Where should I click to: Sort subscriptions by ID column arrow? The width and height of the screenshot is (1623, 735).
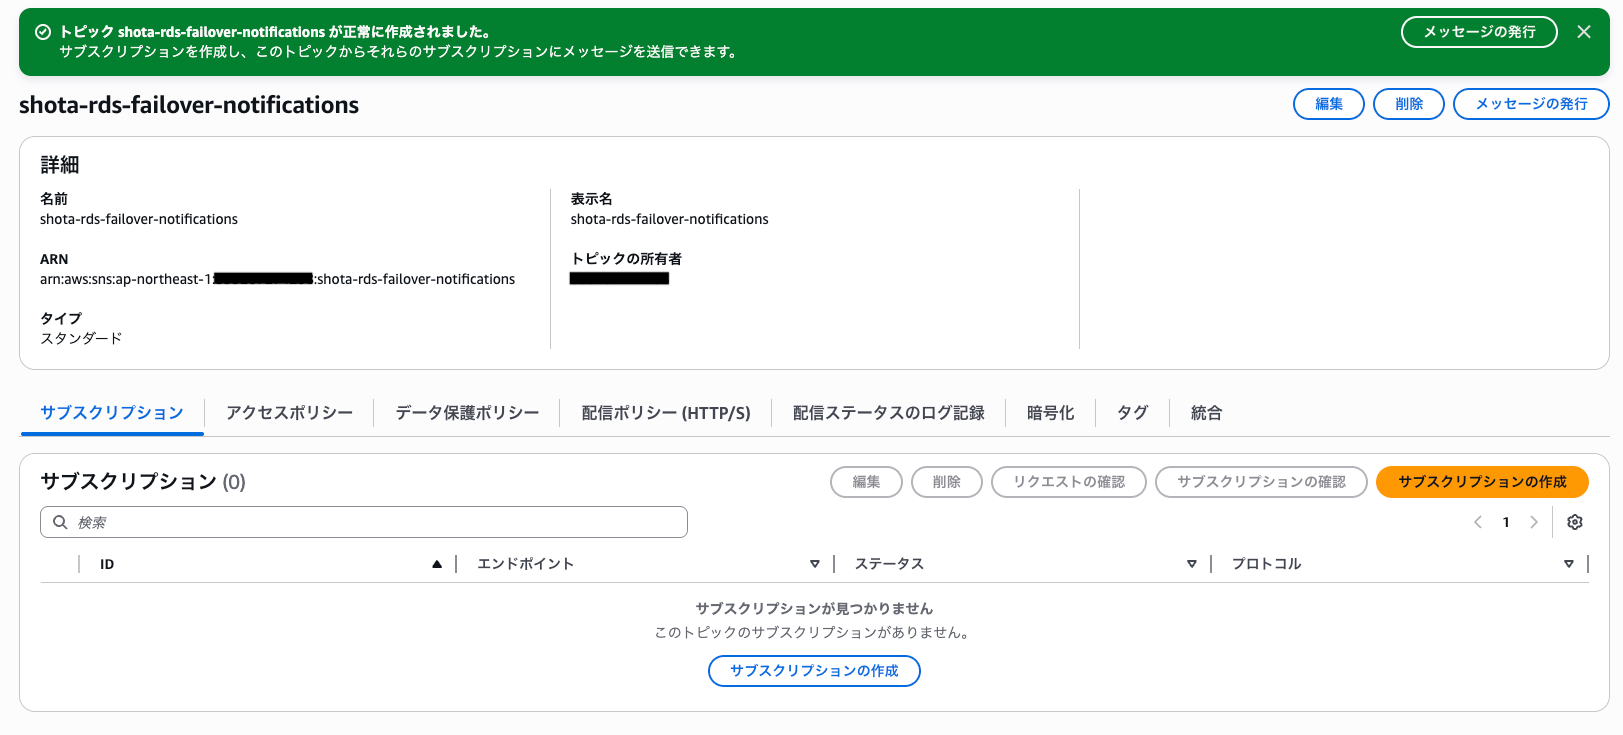coord(437,564)
